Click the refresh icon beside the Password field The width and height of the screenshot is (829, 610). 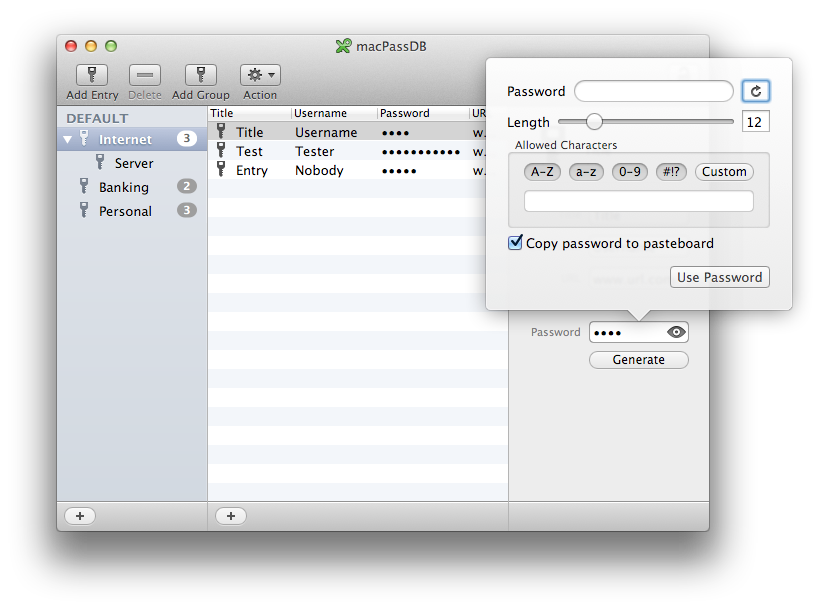click(x=756, y=92)
